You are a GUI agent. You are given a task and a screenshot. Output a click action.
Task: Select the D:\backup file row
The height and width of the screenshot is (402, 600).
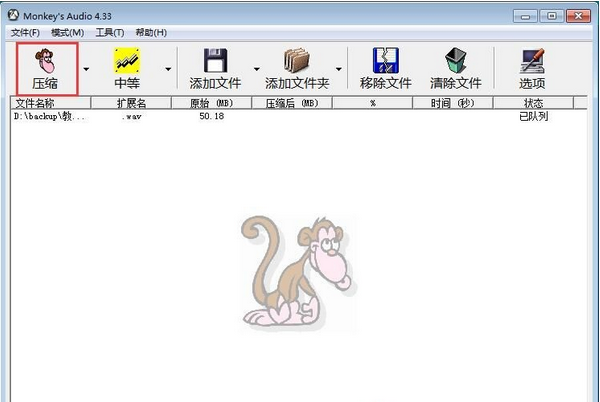pyautogui.click(x=298, y=116)
